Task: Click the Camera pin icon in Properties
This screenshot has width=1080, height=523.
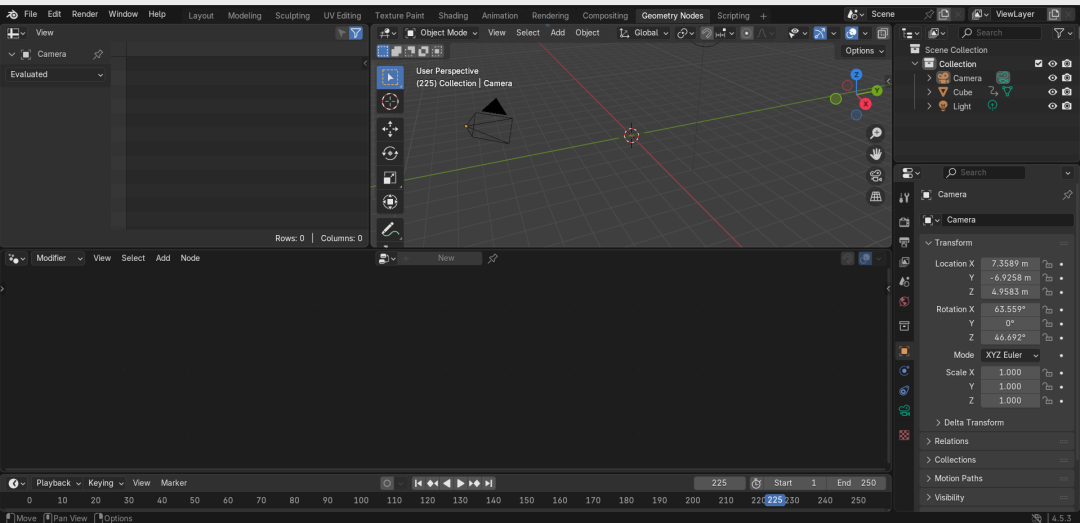Action: pos(1067,195)
